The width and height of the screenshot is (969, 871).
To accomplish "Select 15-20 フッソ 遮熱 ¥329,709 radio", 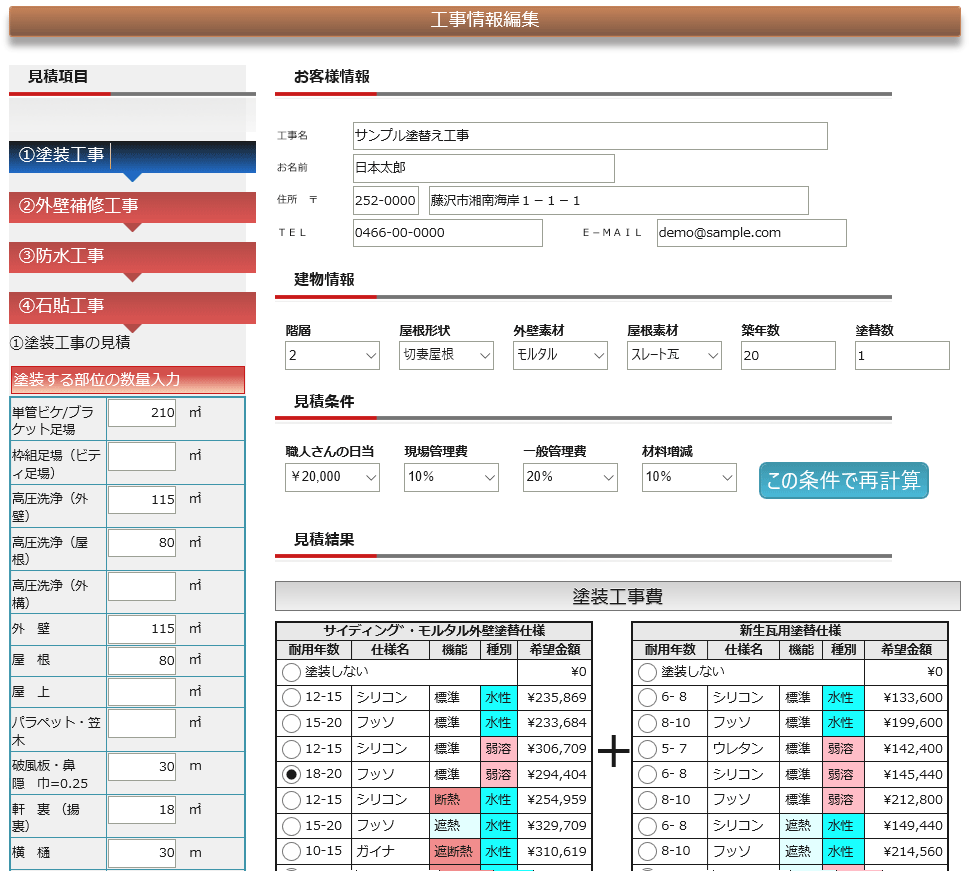I will coord(291,826).
